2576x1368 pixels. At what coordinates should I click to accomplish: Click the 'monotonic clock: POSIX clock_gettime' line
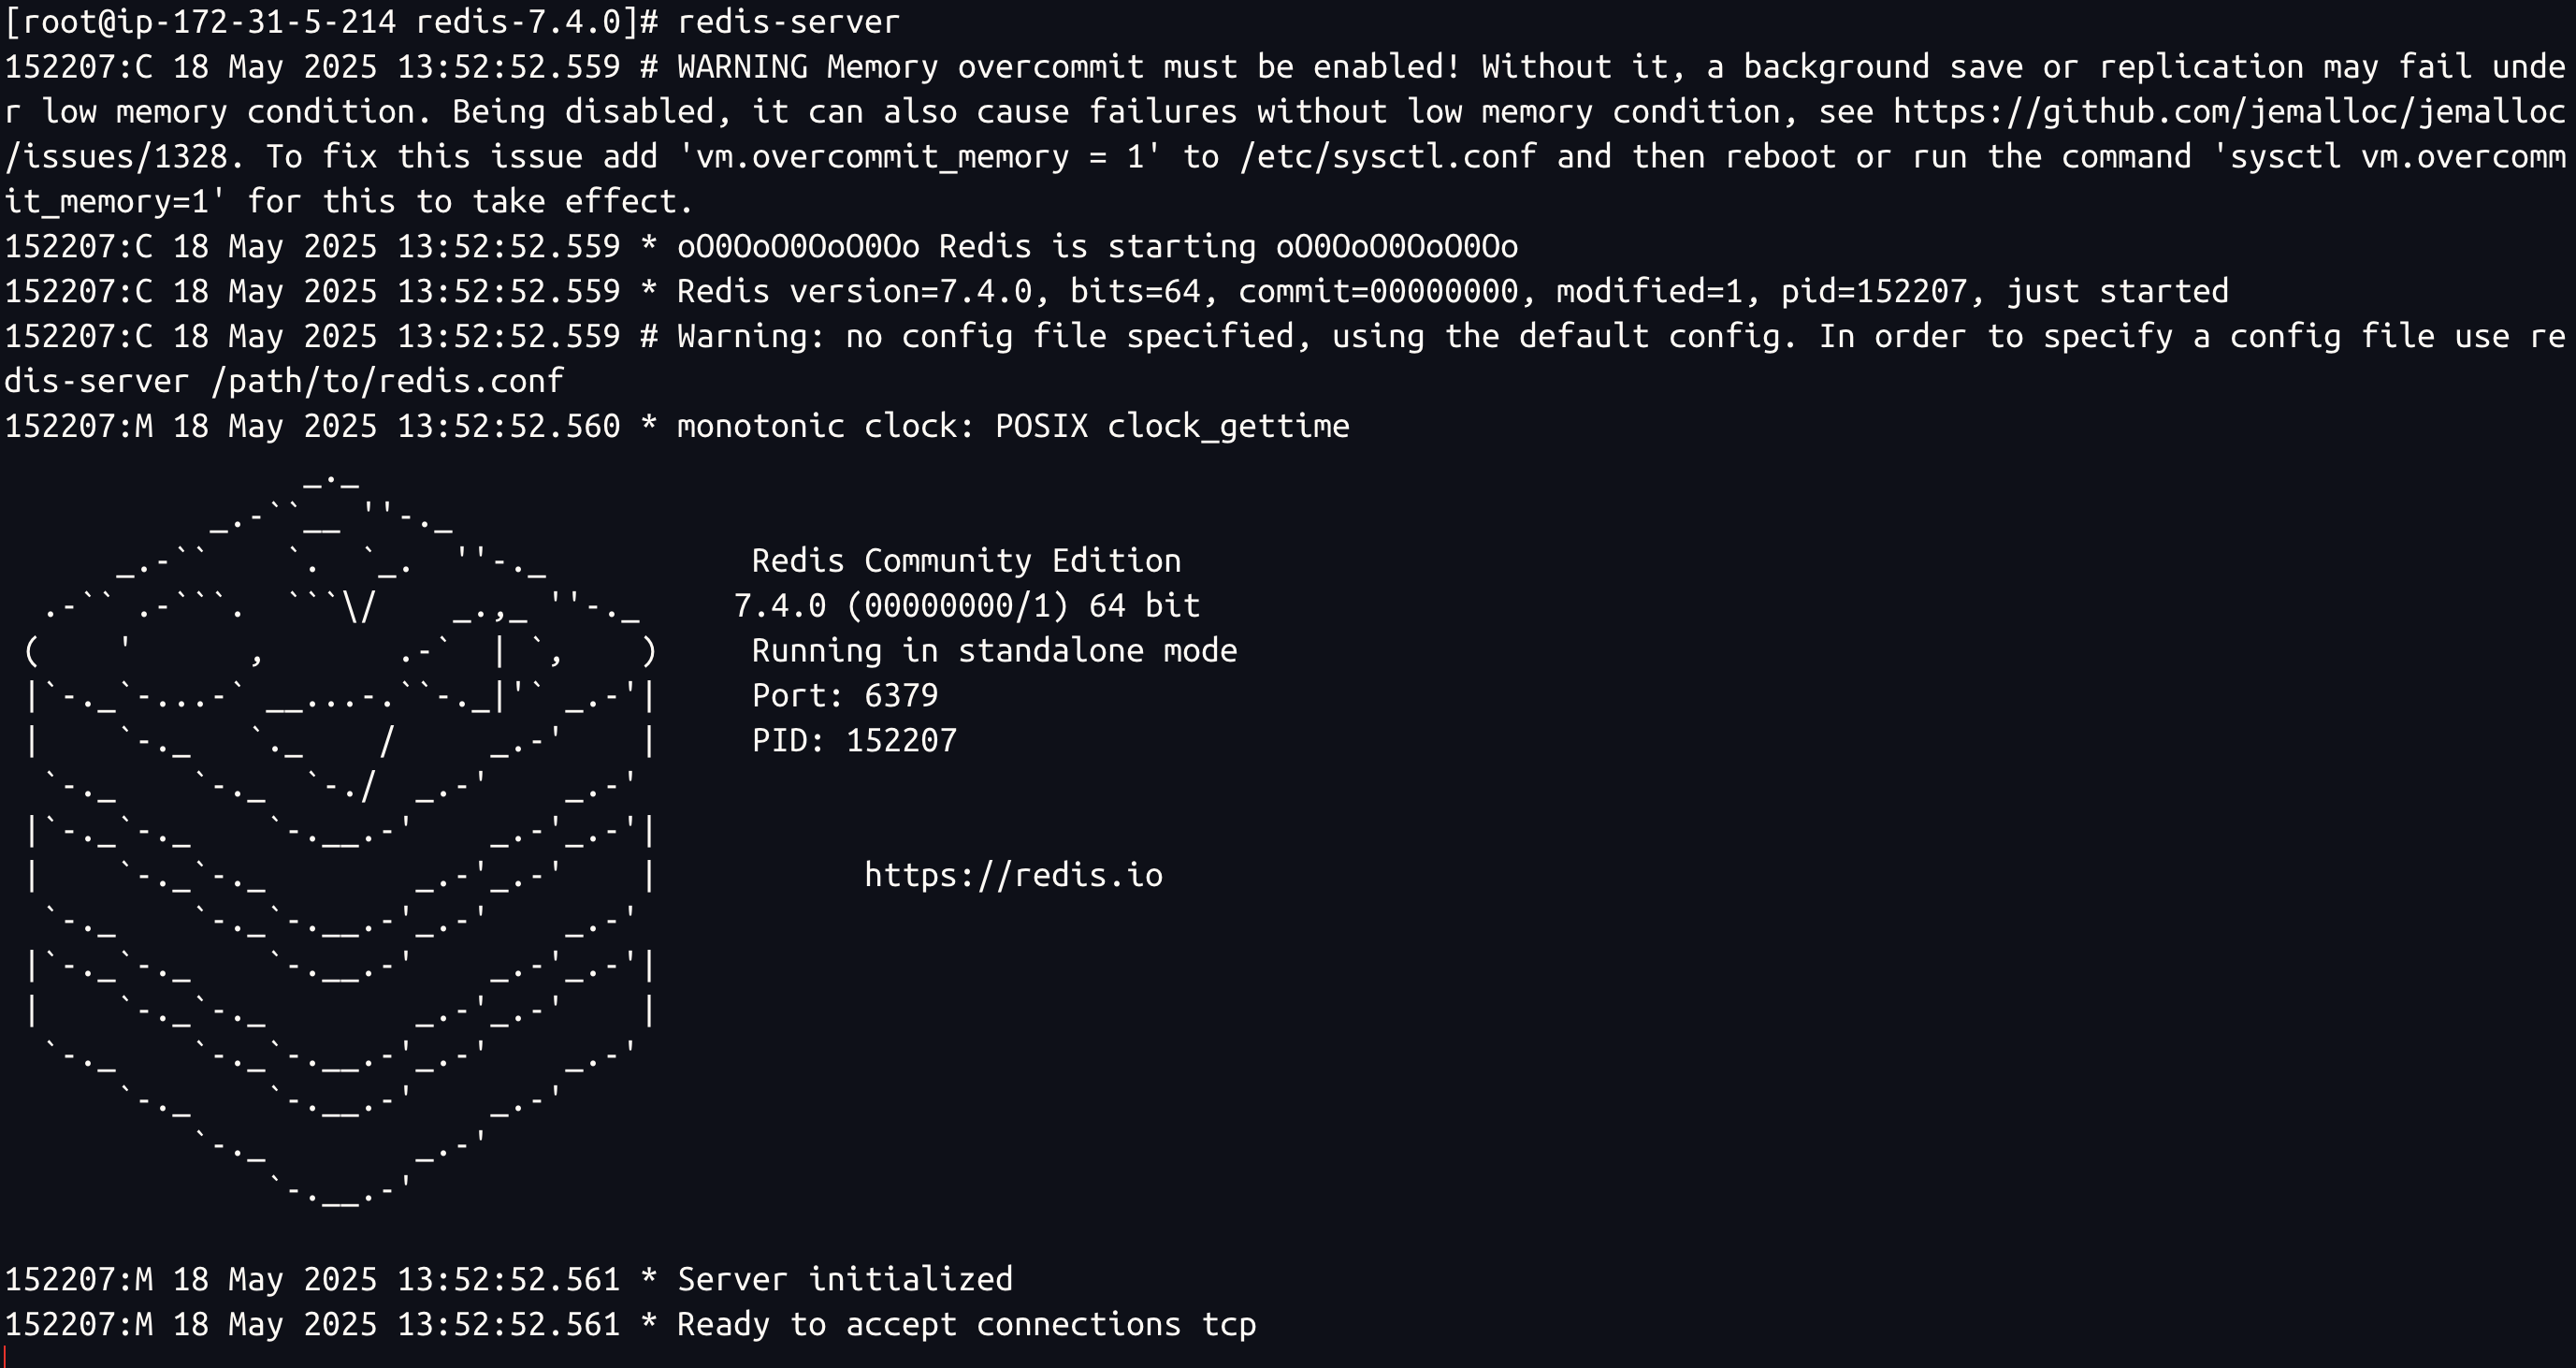(677, 426)
